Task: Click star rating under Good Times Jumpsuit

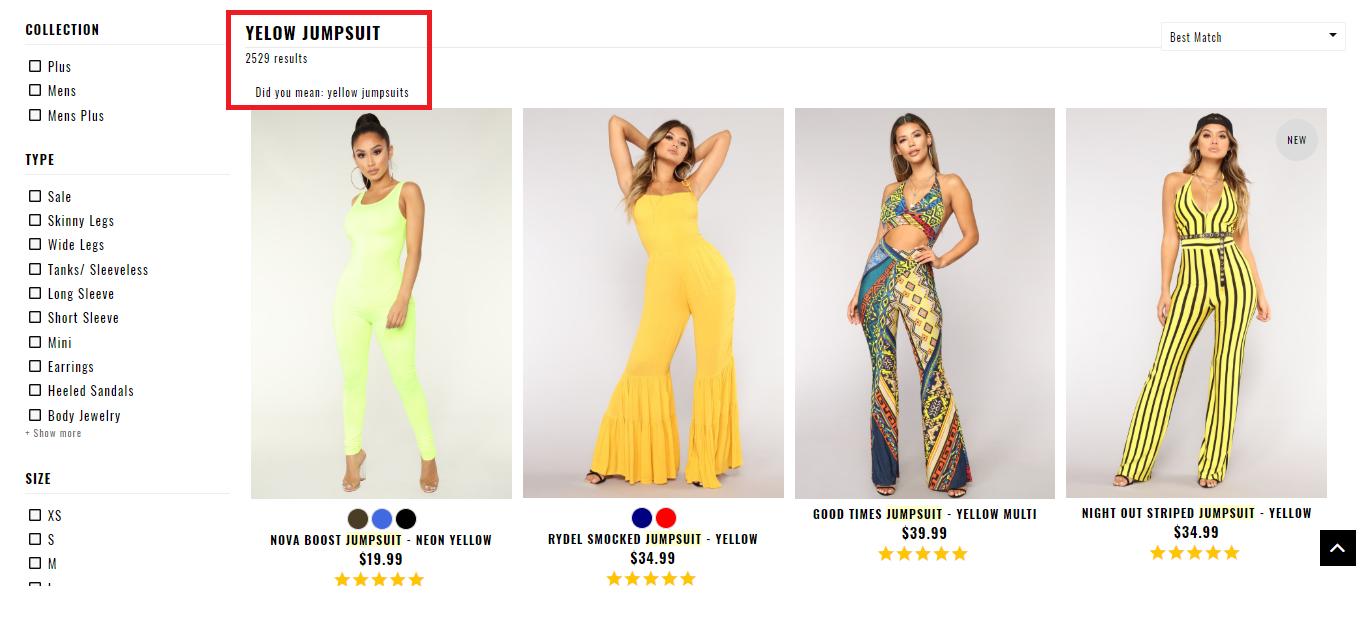Action: coord(923,553)
